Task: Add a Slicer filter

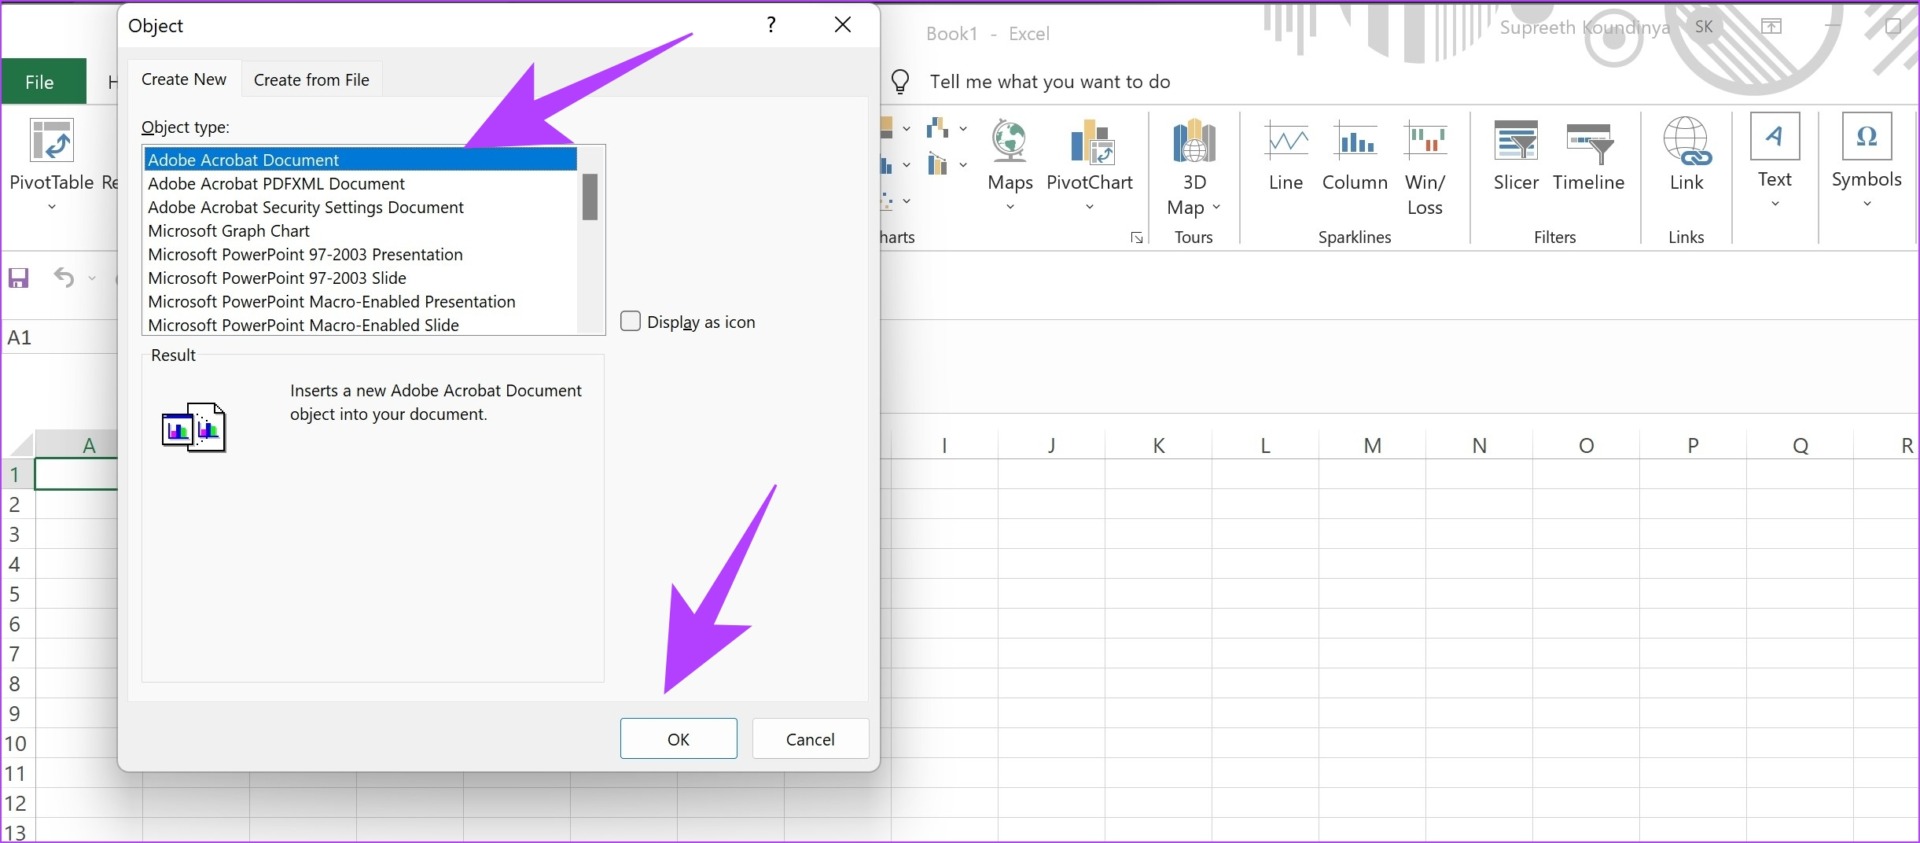Action: [1516, 142]
